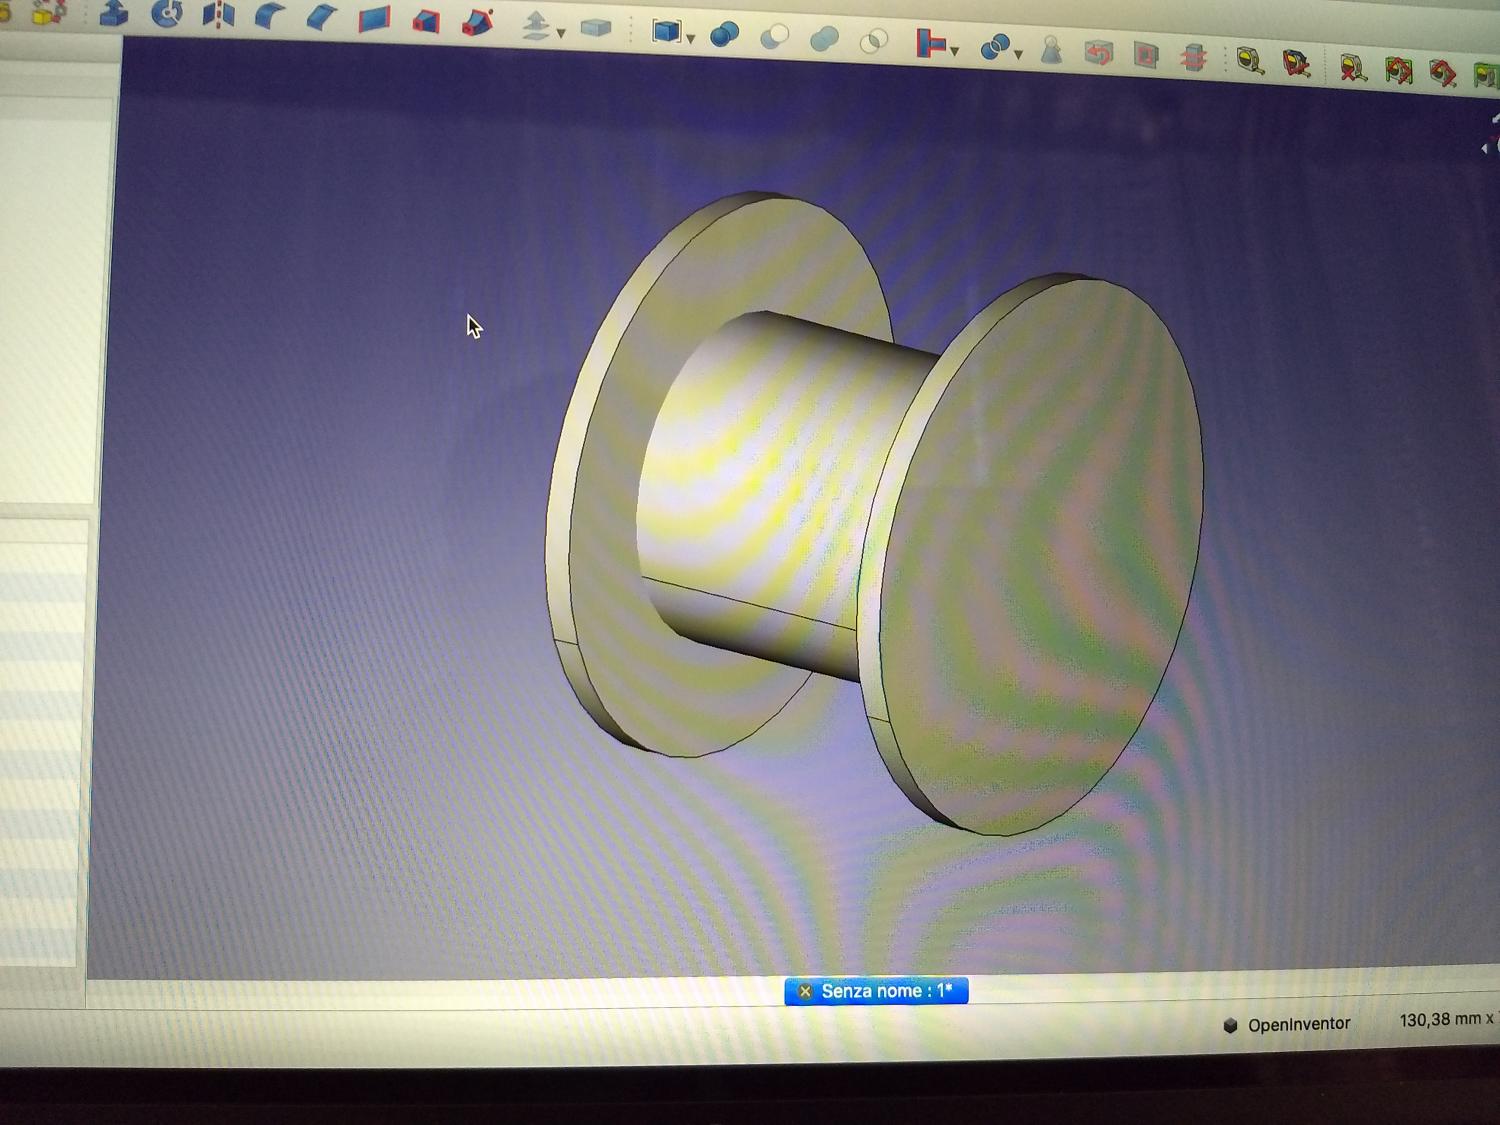Switch to the "Senza nome : 1*" tab
The image size is (1500, 1125).
coord(886,991)
